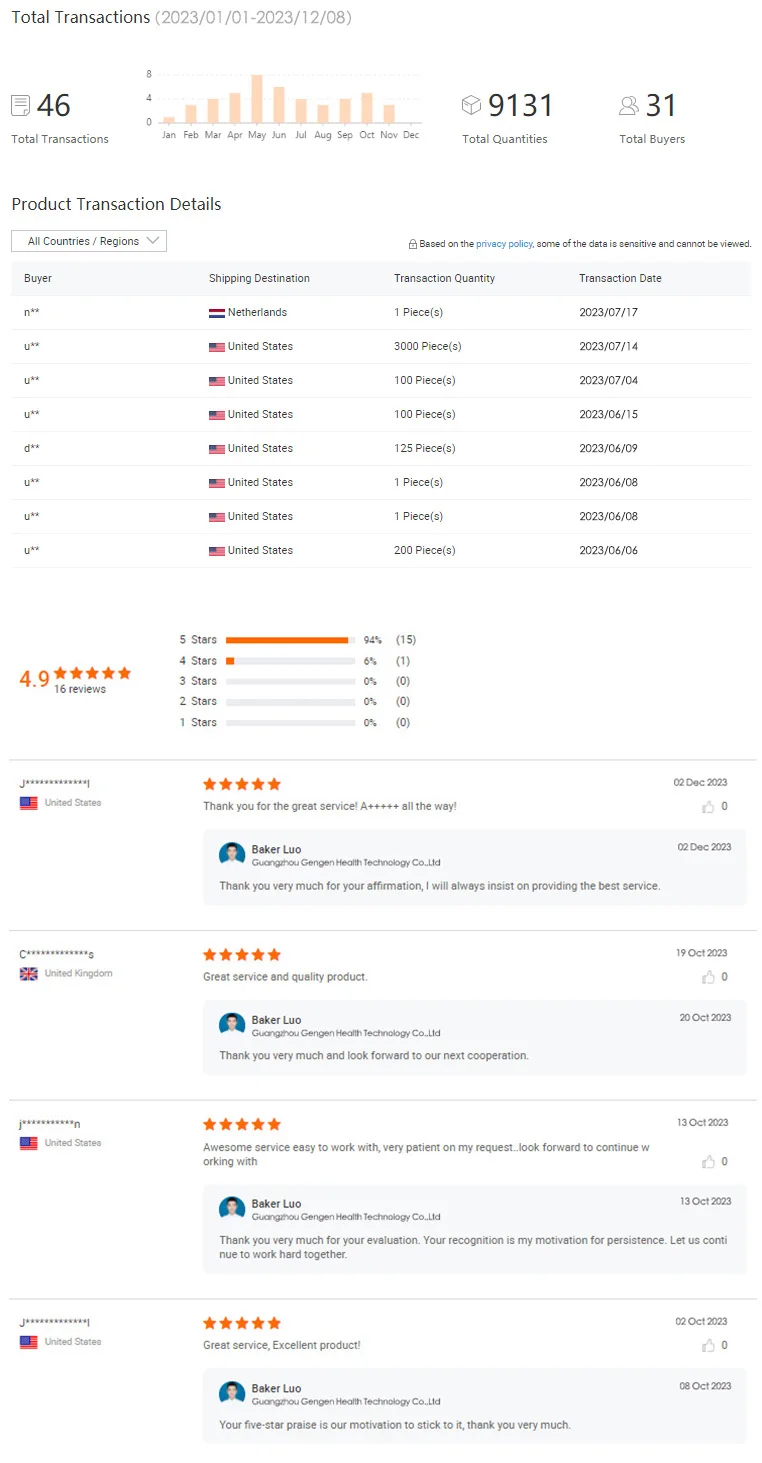Click the United Kingdom flag in reviews
The height and width of the screenshot is (1463, 762).
pyautogui.click(x=29, y=973)
